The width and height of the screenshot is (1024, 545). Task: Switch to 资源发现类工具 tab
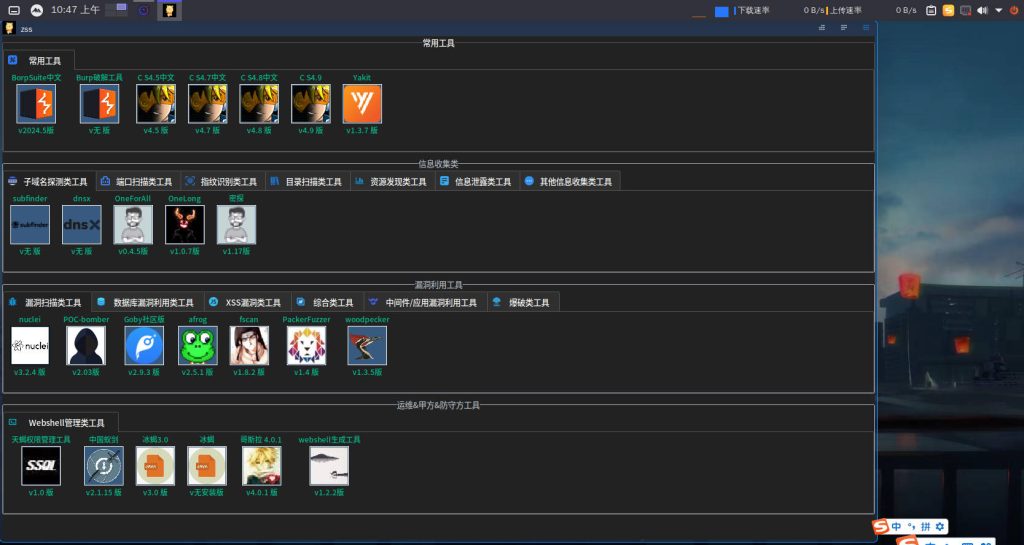tap(392, 181)
